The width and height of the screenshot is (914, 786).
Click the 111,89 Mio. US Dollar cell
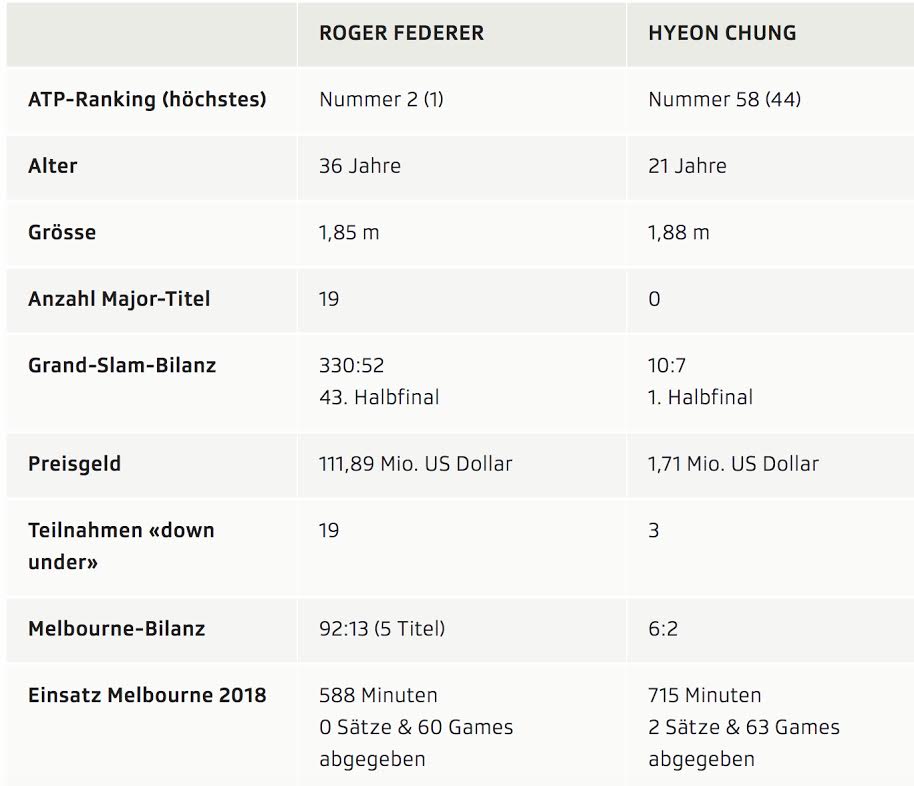click(416, 464)
